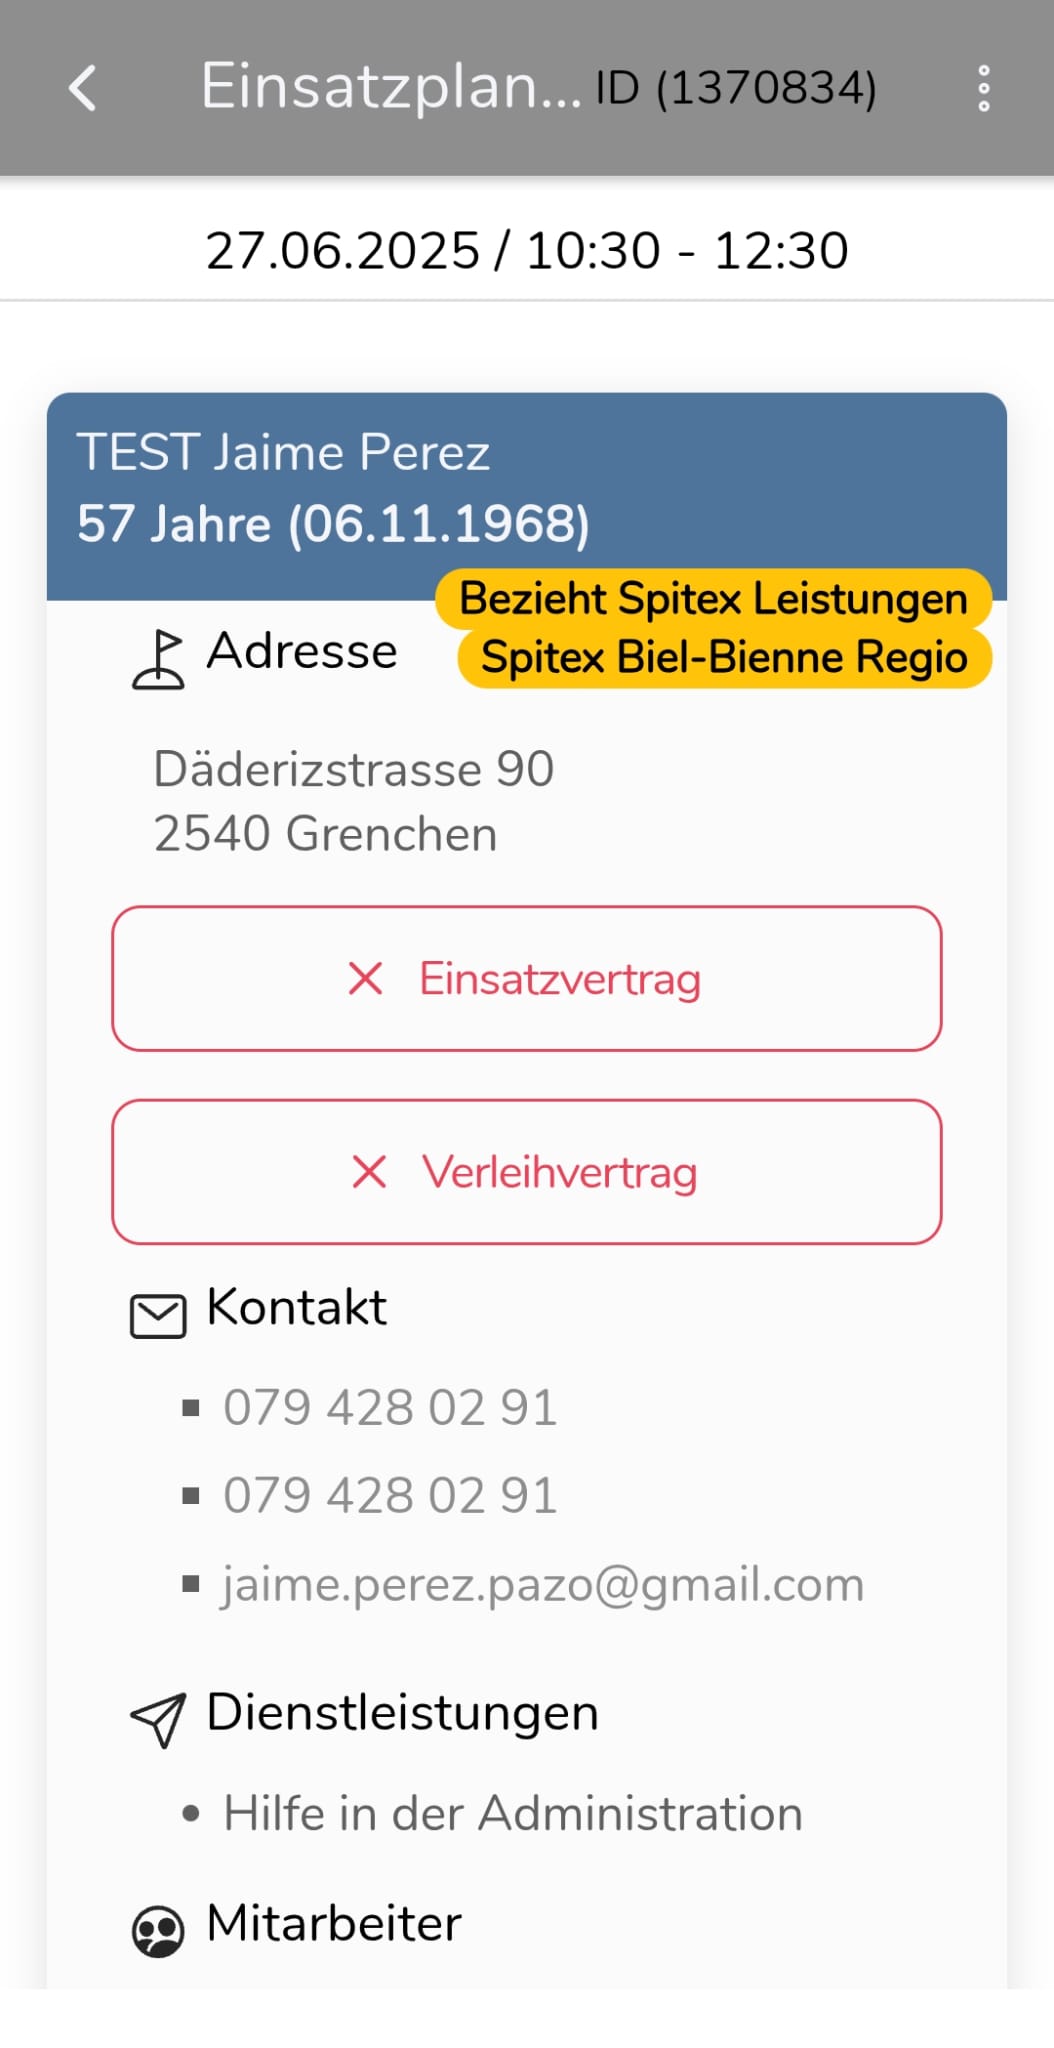Screen dimensions: 1054x2048
Task: Tap the red X on Verleihvertrag
Action: coord(369,1172)
